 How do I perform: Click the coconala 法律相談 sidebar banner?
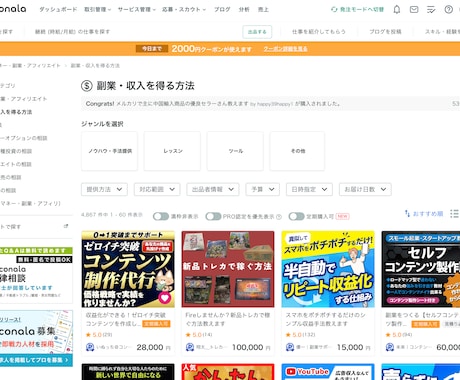[36, 275]
